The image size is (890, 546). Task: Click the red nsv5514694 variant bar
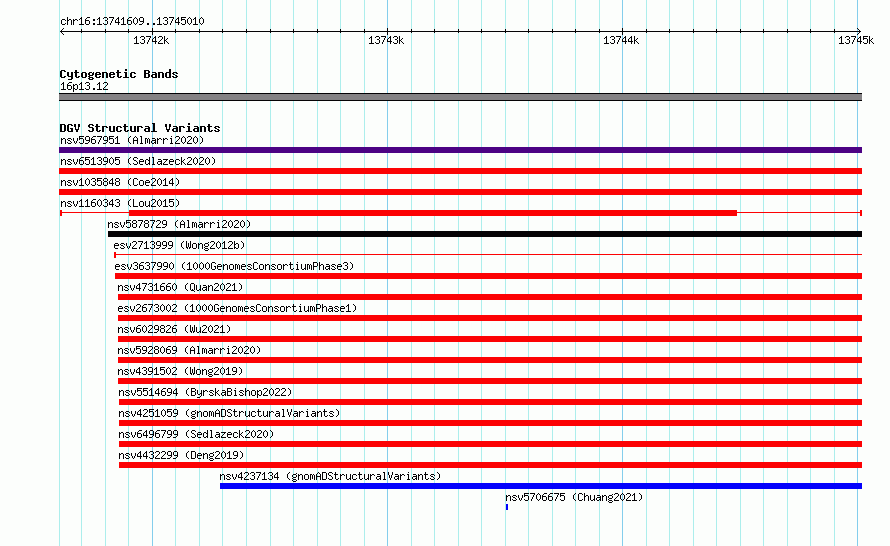[x=490, y=402]
